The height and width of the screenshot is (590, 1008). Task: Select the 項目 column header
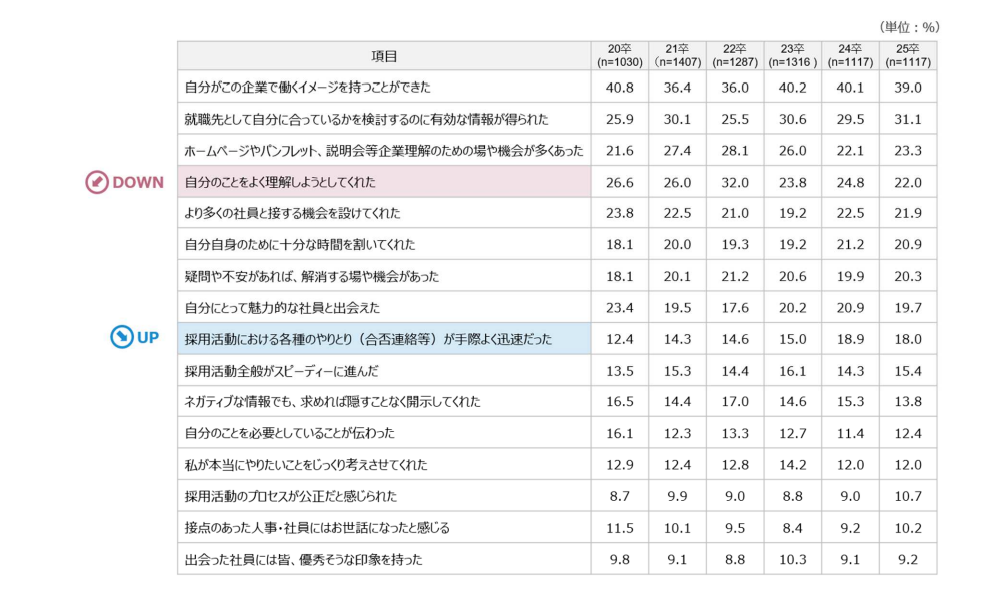(384, 56)
